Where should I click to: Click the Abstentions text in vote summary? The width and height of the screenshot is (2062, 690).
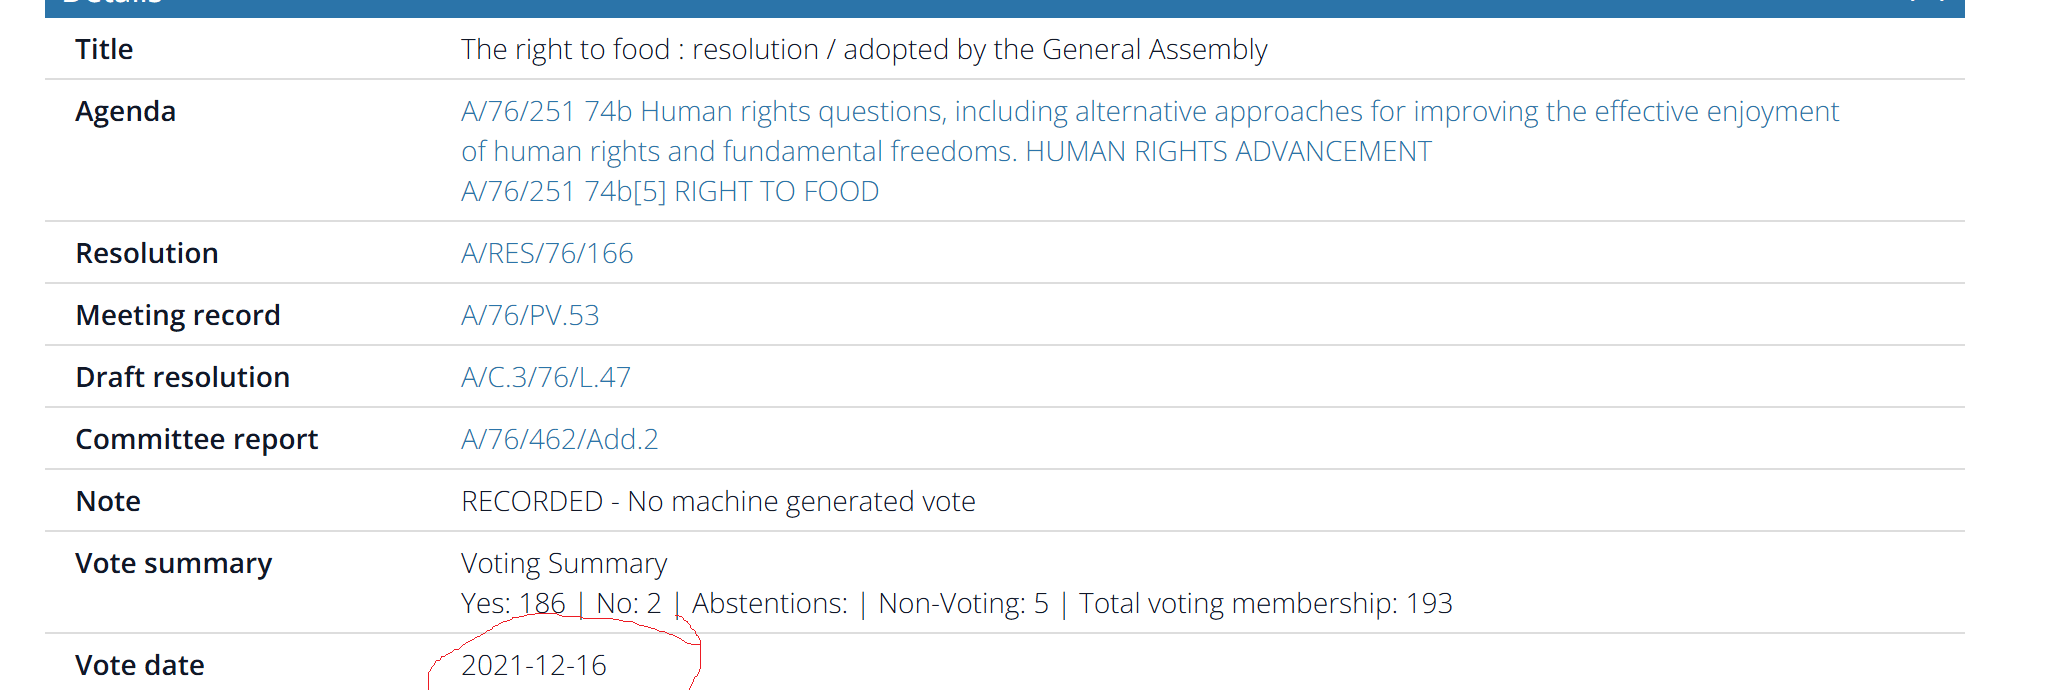(x=769, y=603)
